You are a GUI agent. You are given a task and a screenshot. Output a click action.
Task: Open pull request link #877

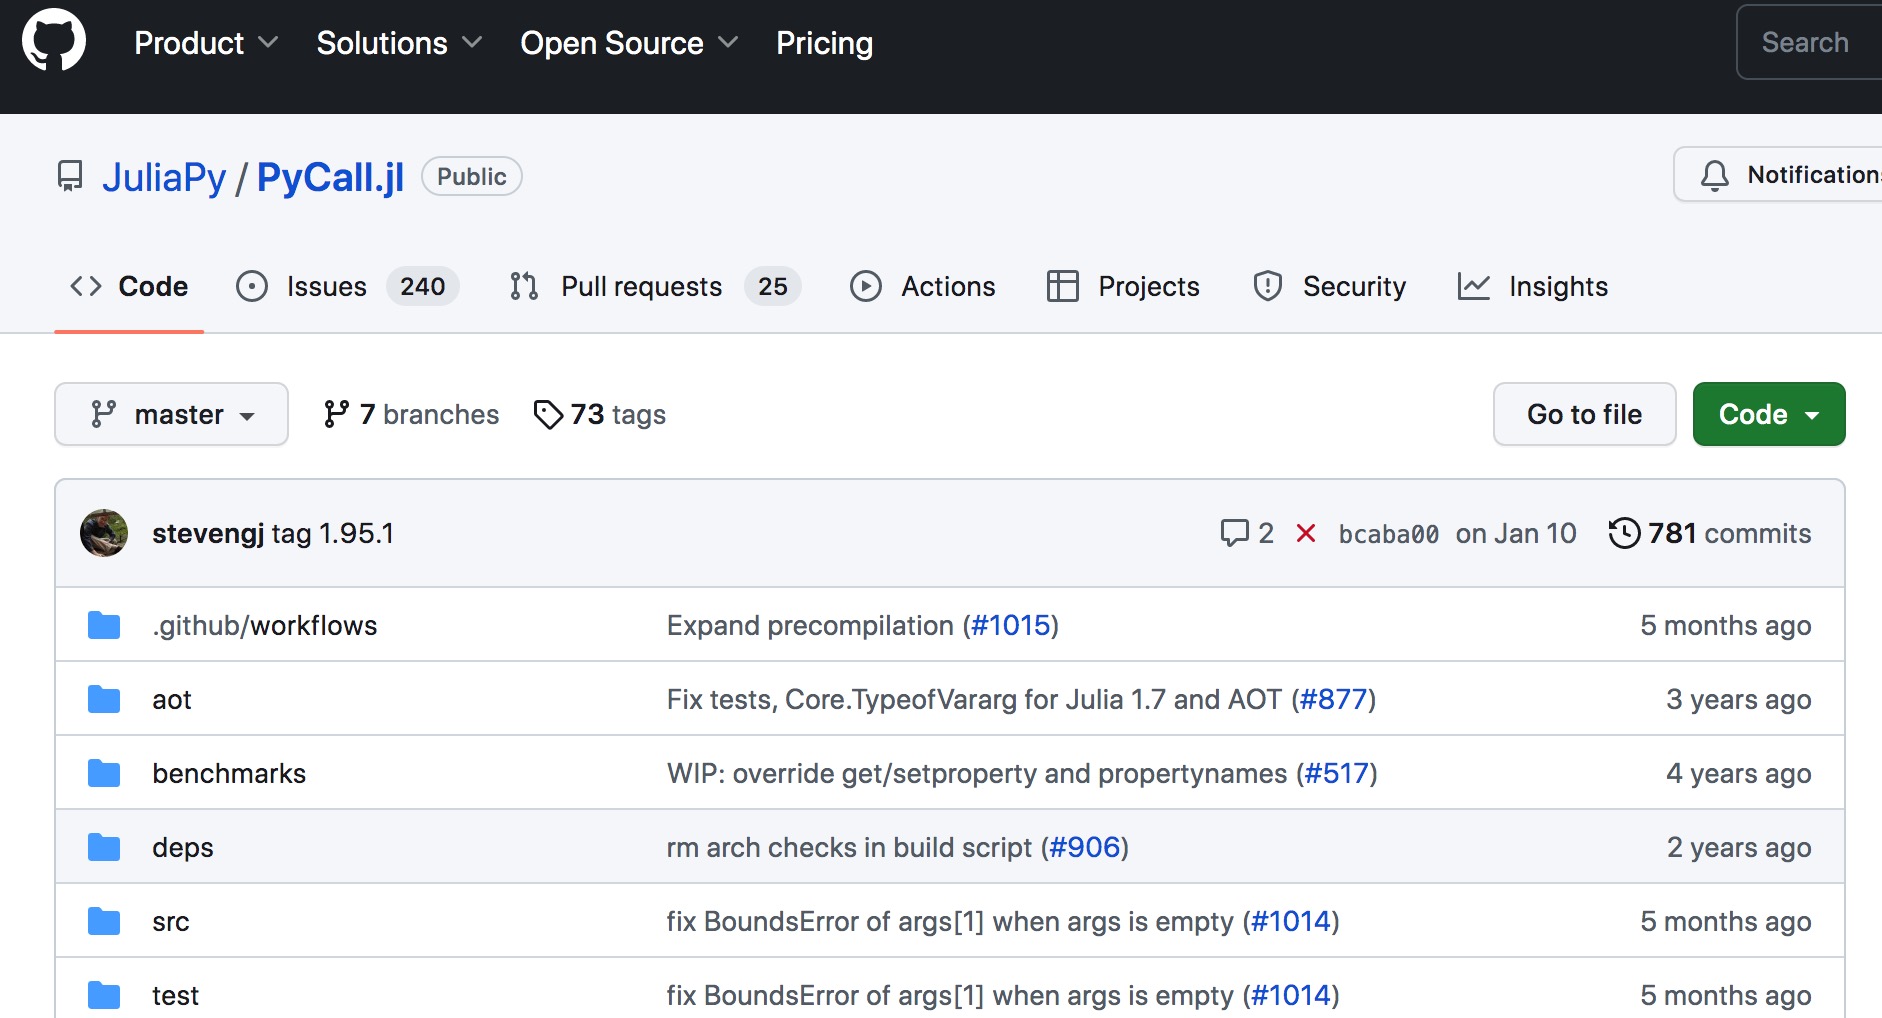1333,700
